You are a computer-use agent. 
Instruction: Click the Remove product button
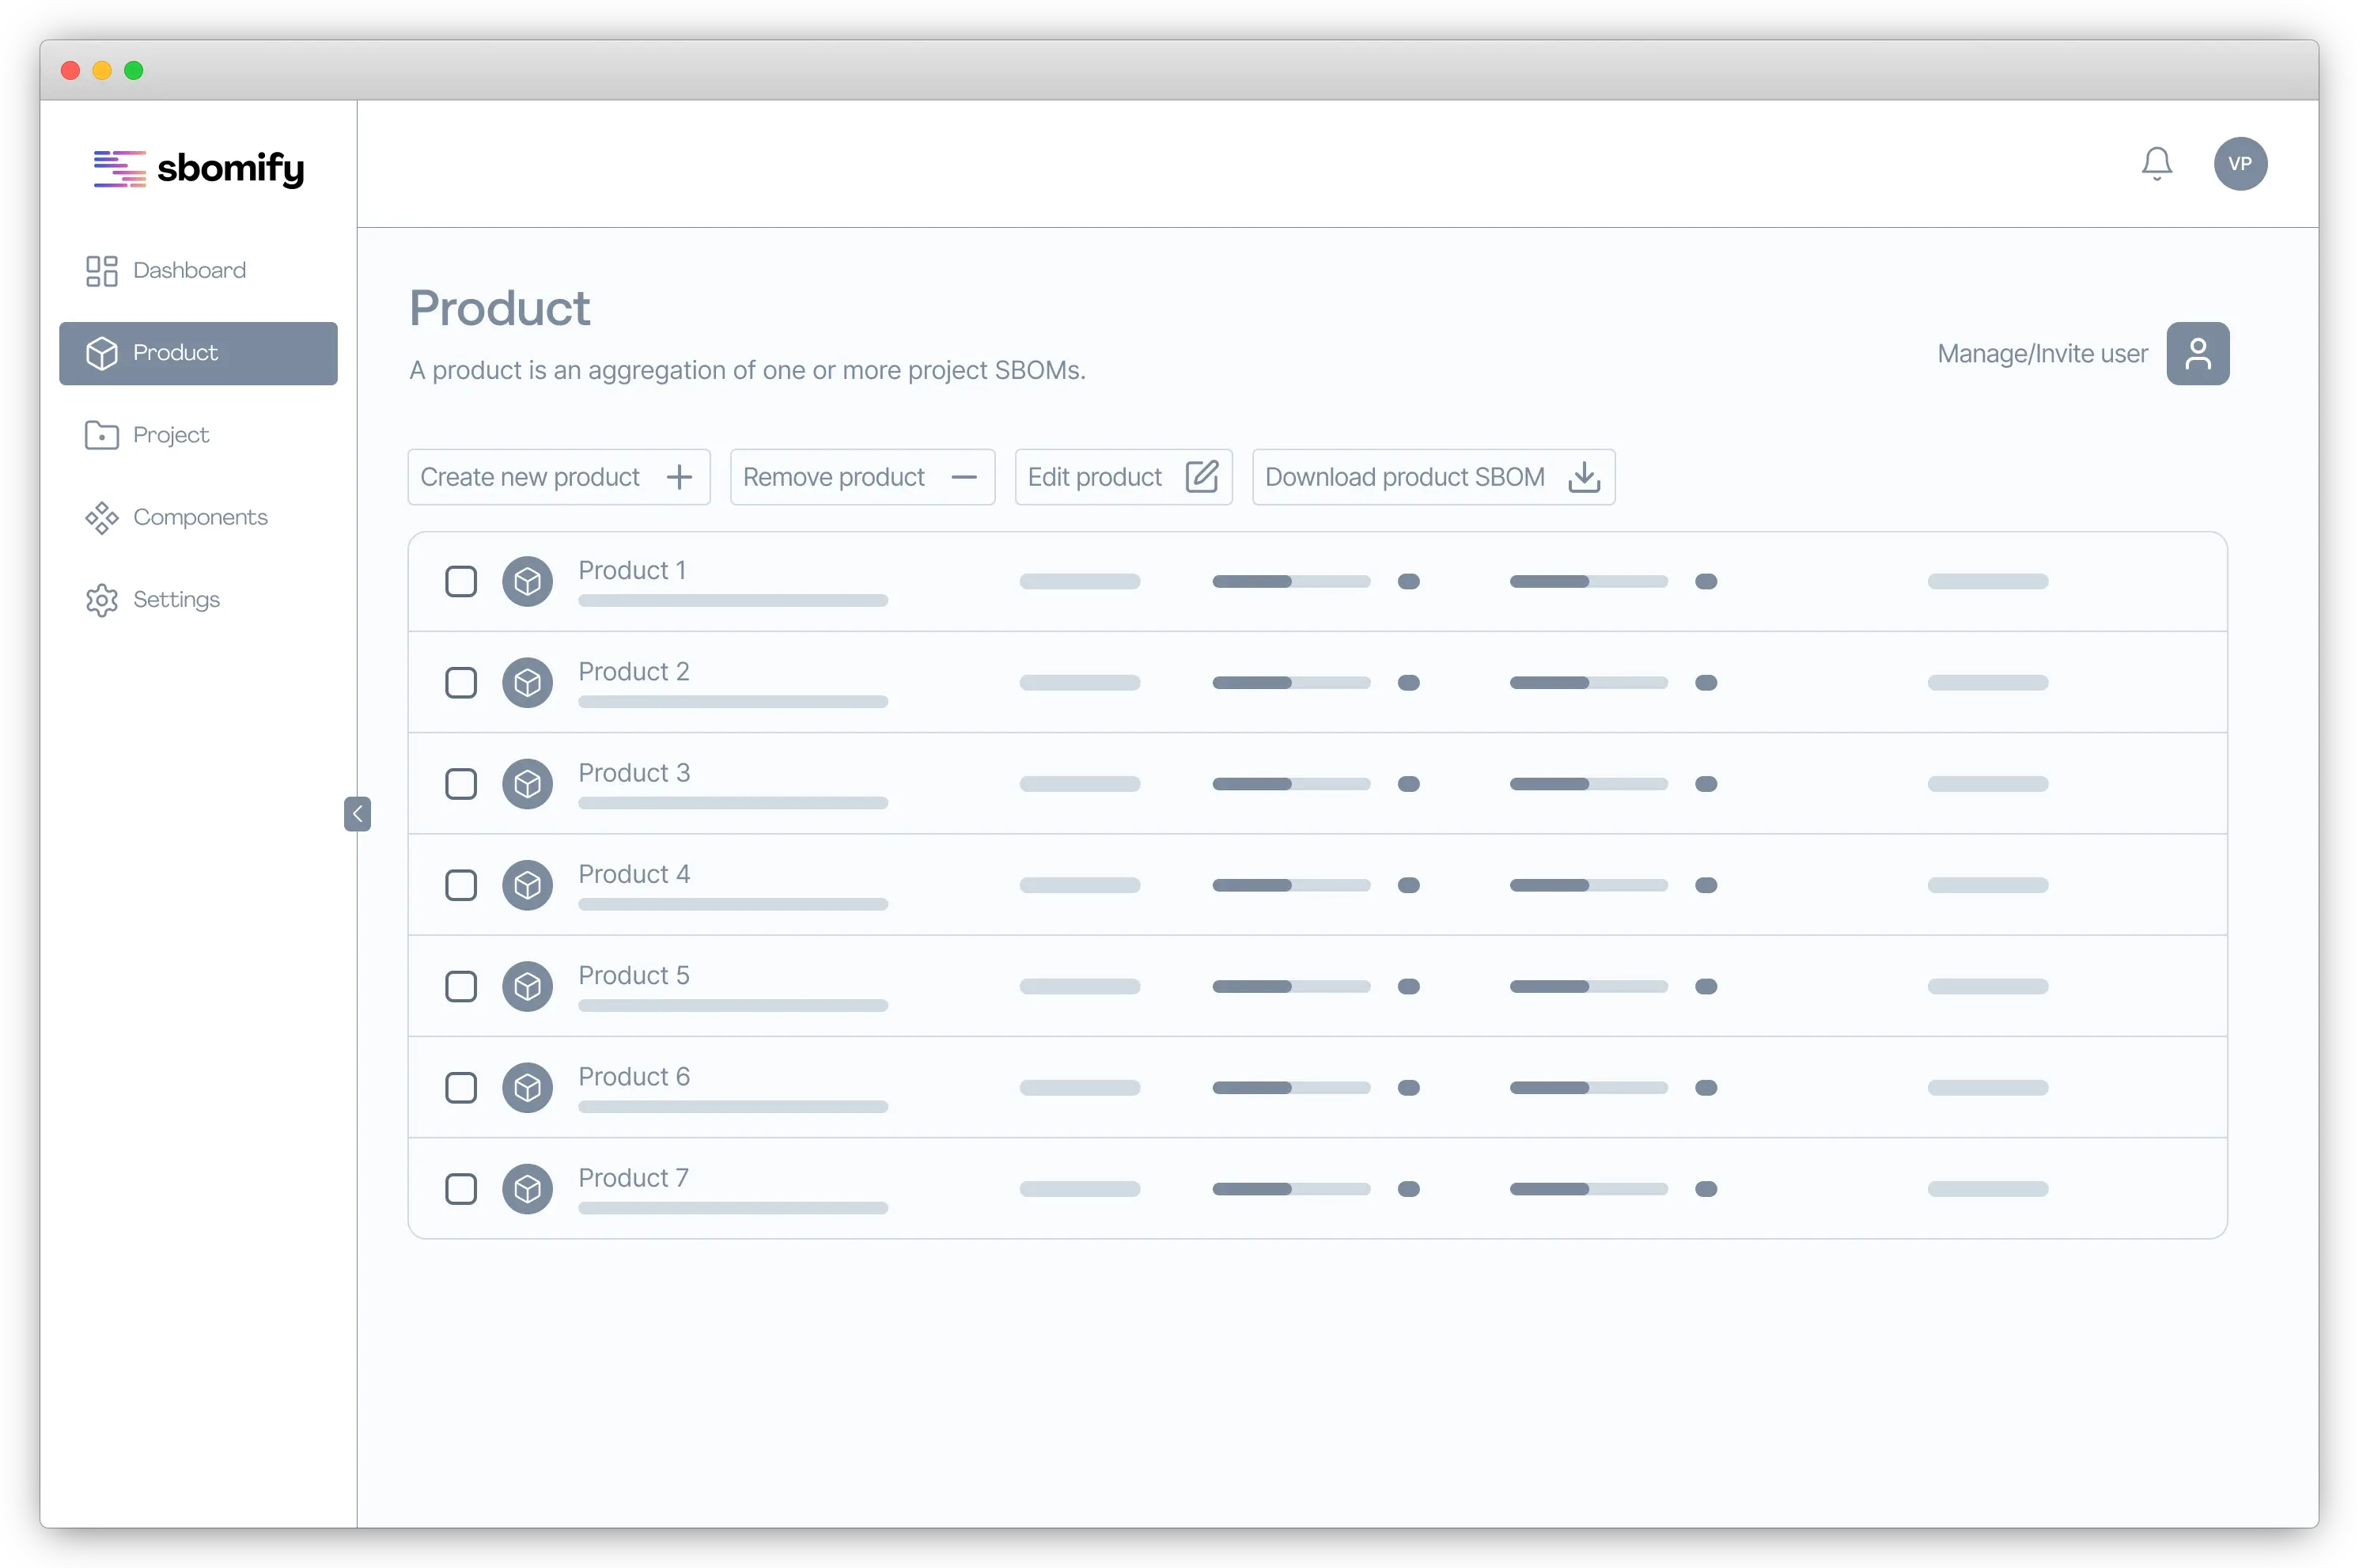pos(861,476)
